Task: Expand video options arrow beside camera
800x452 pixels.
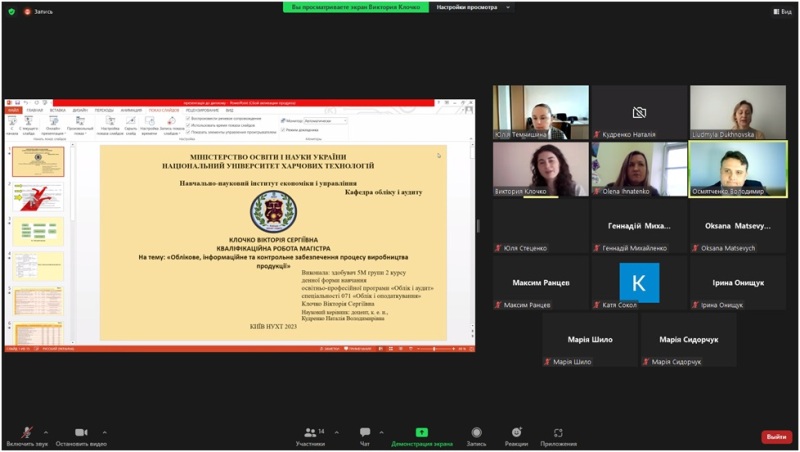Action: [x=105, y=432]
